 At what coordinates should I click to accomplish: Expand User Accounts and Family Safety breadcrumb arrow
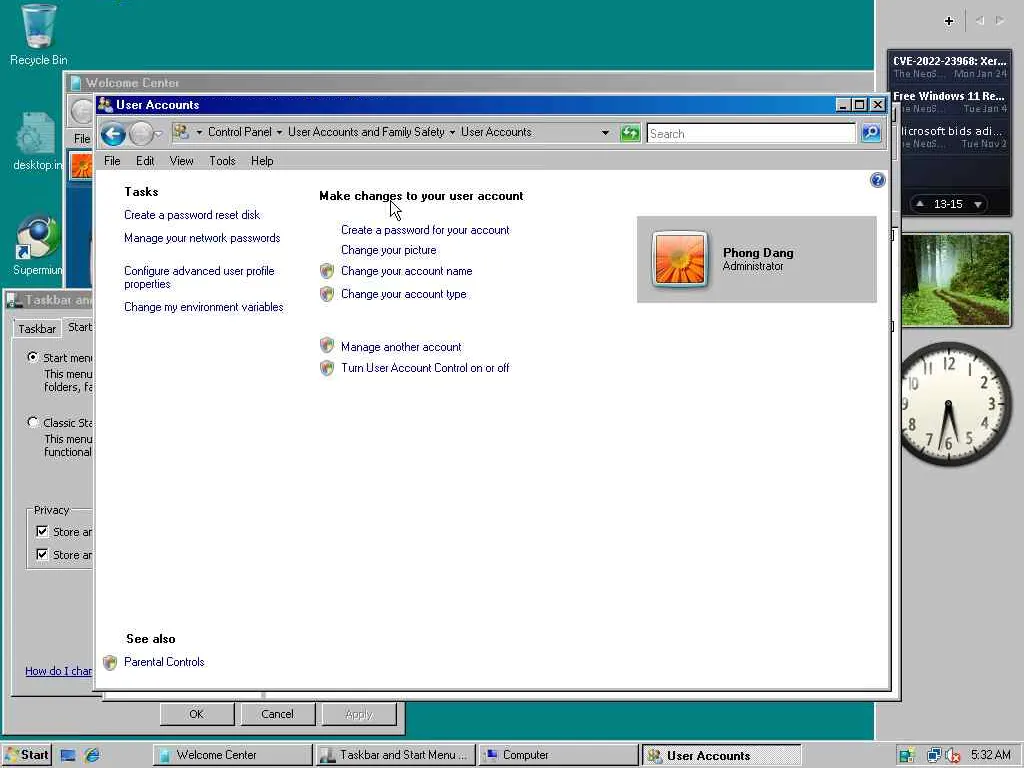pos(452,133)
